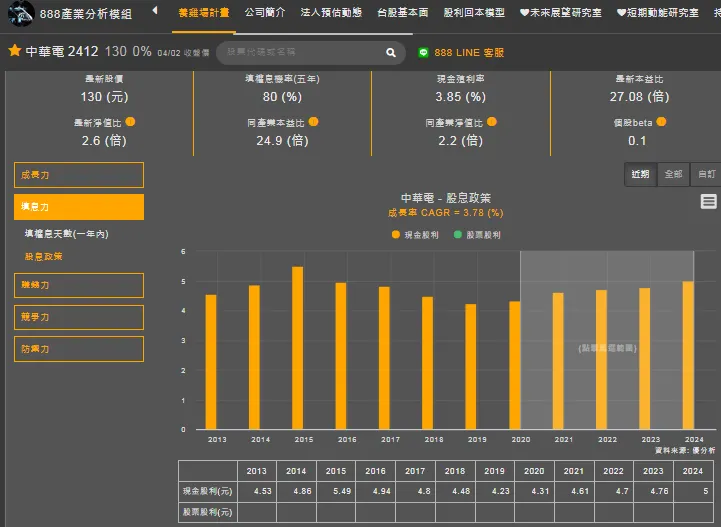Screen dimensions: 721x527
Task: Switch chart range to 自訂
Action: (x=706, y=174)
